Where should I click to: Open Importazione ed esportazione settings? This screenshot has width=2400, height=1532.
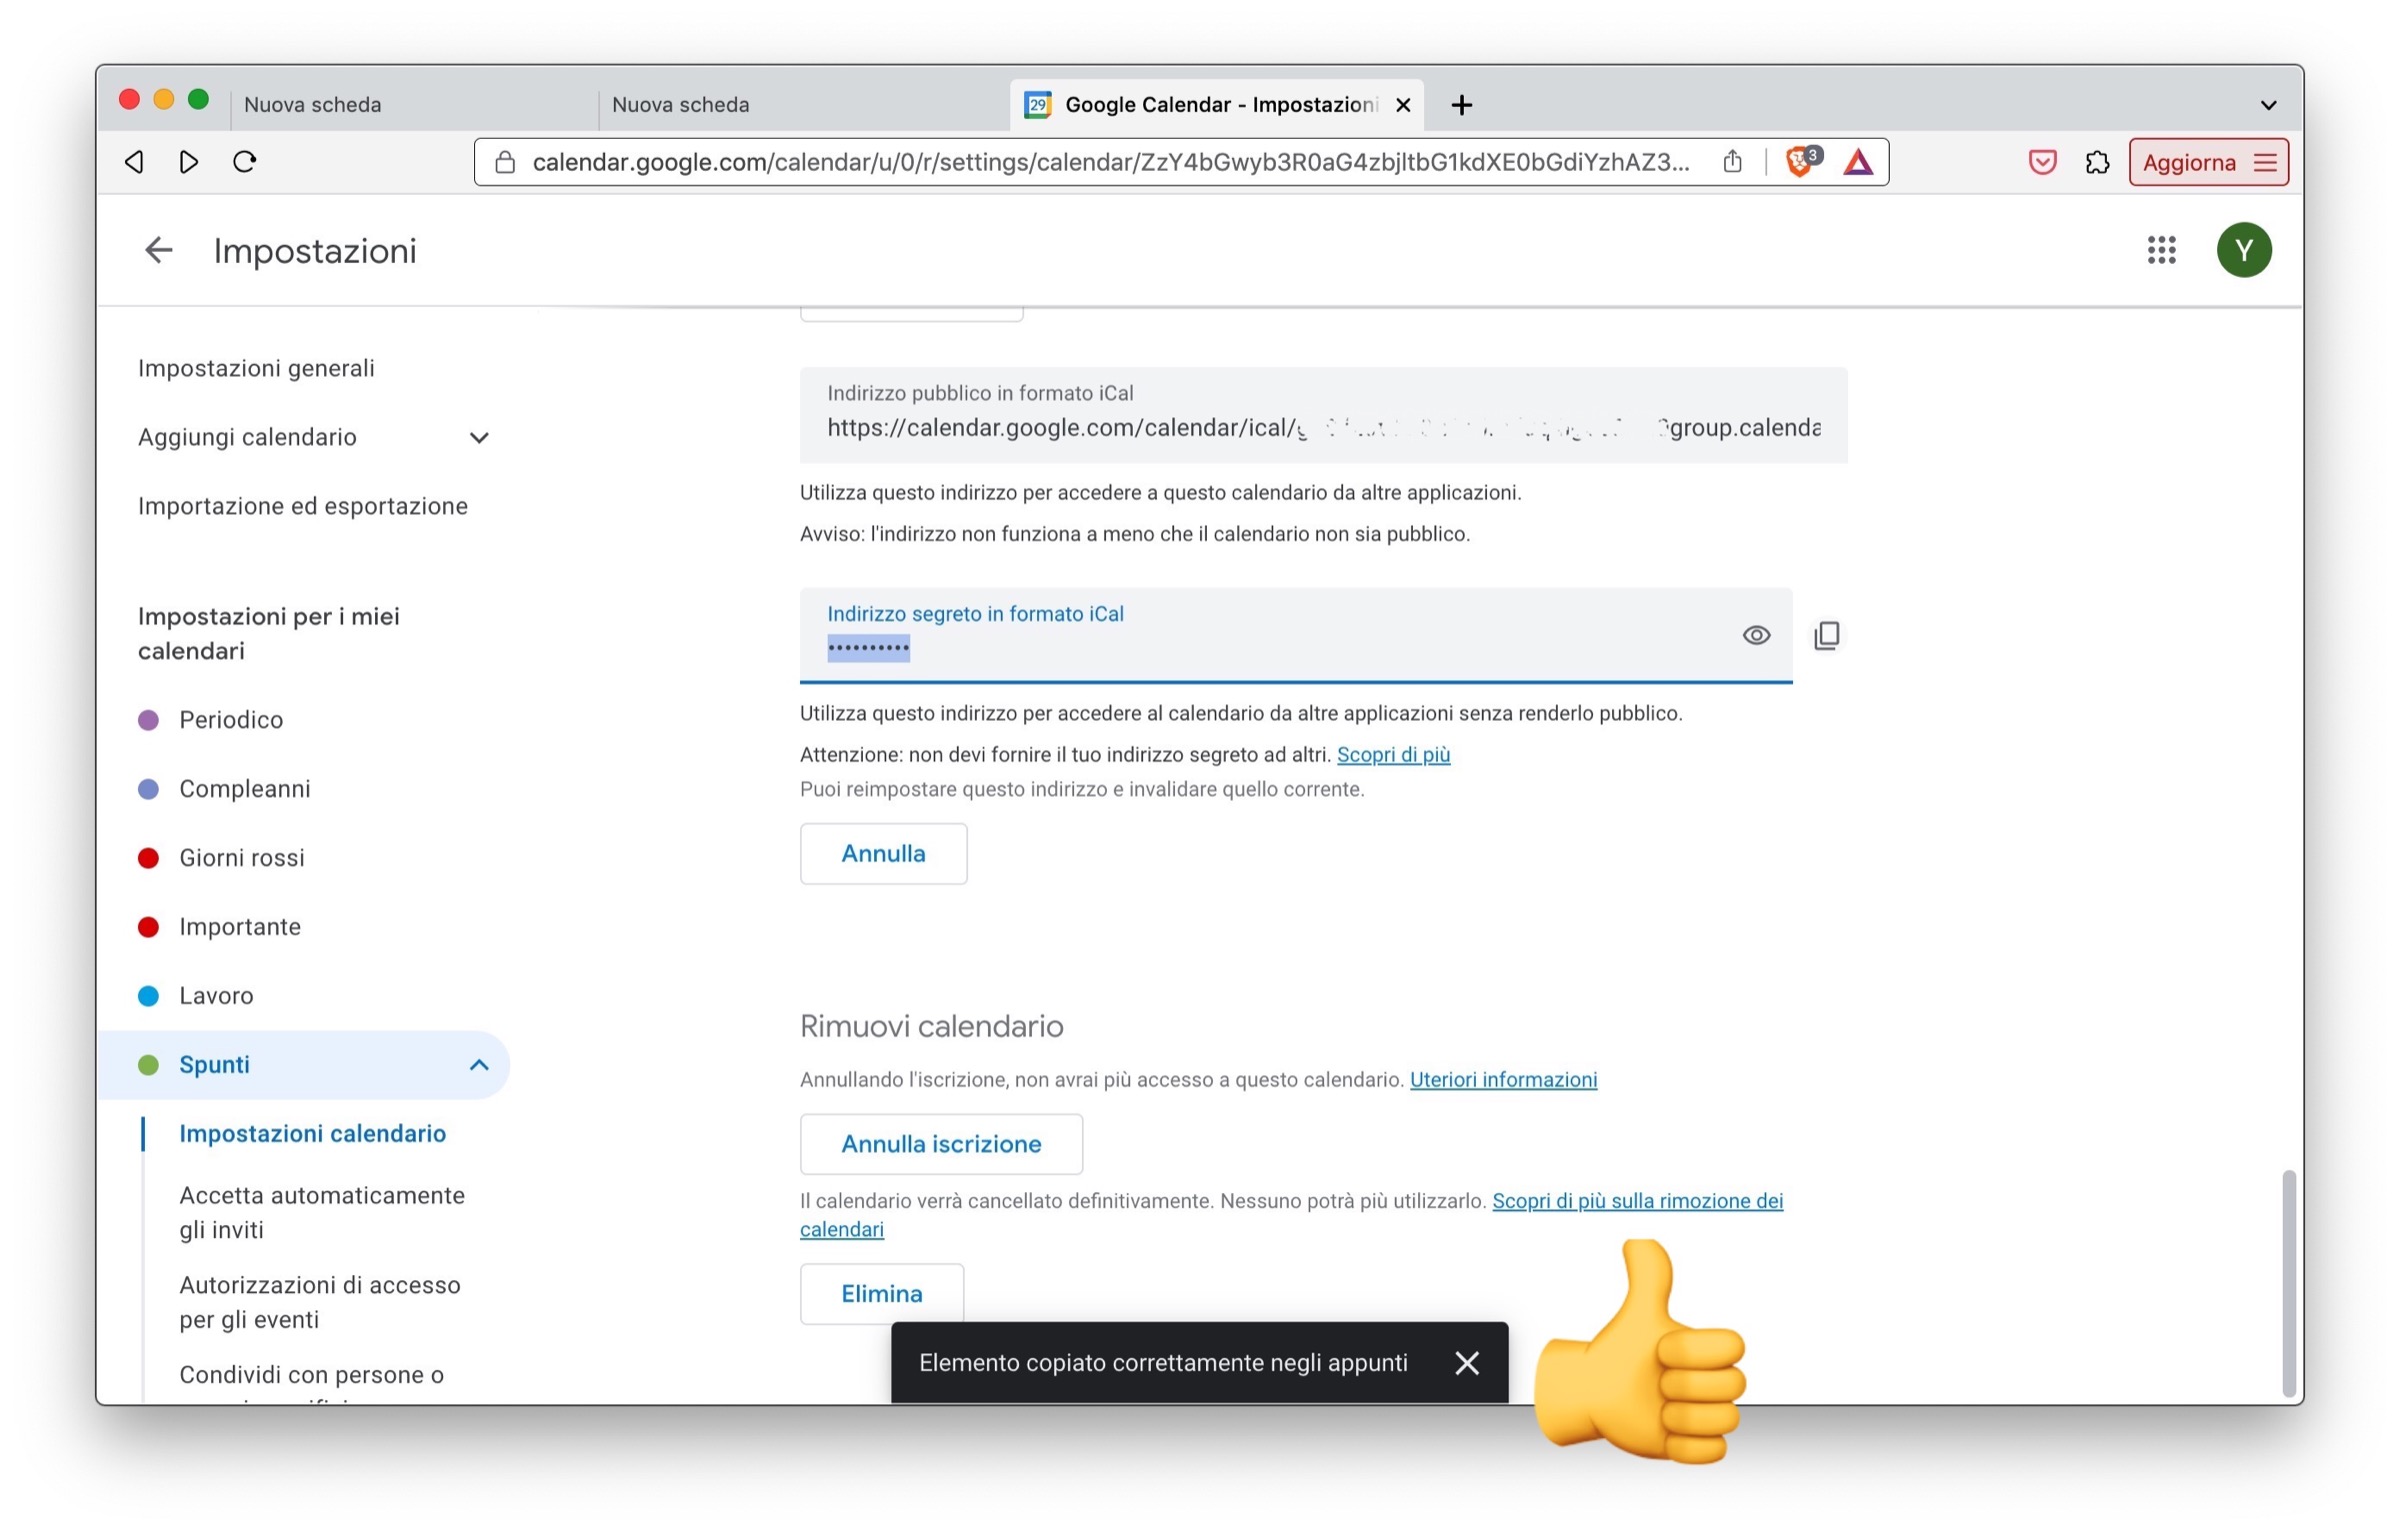302,506
